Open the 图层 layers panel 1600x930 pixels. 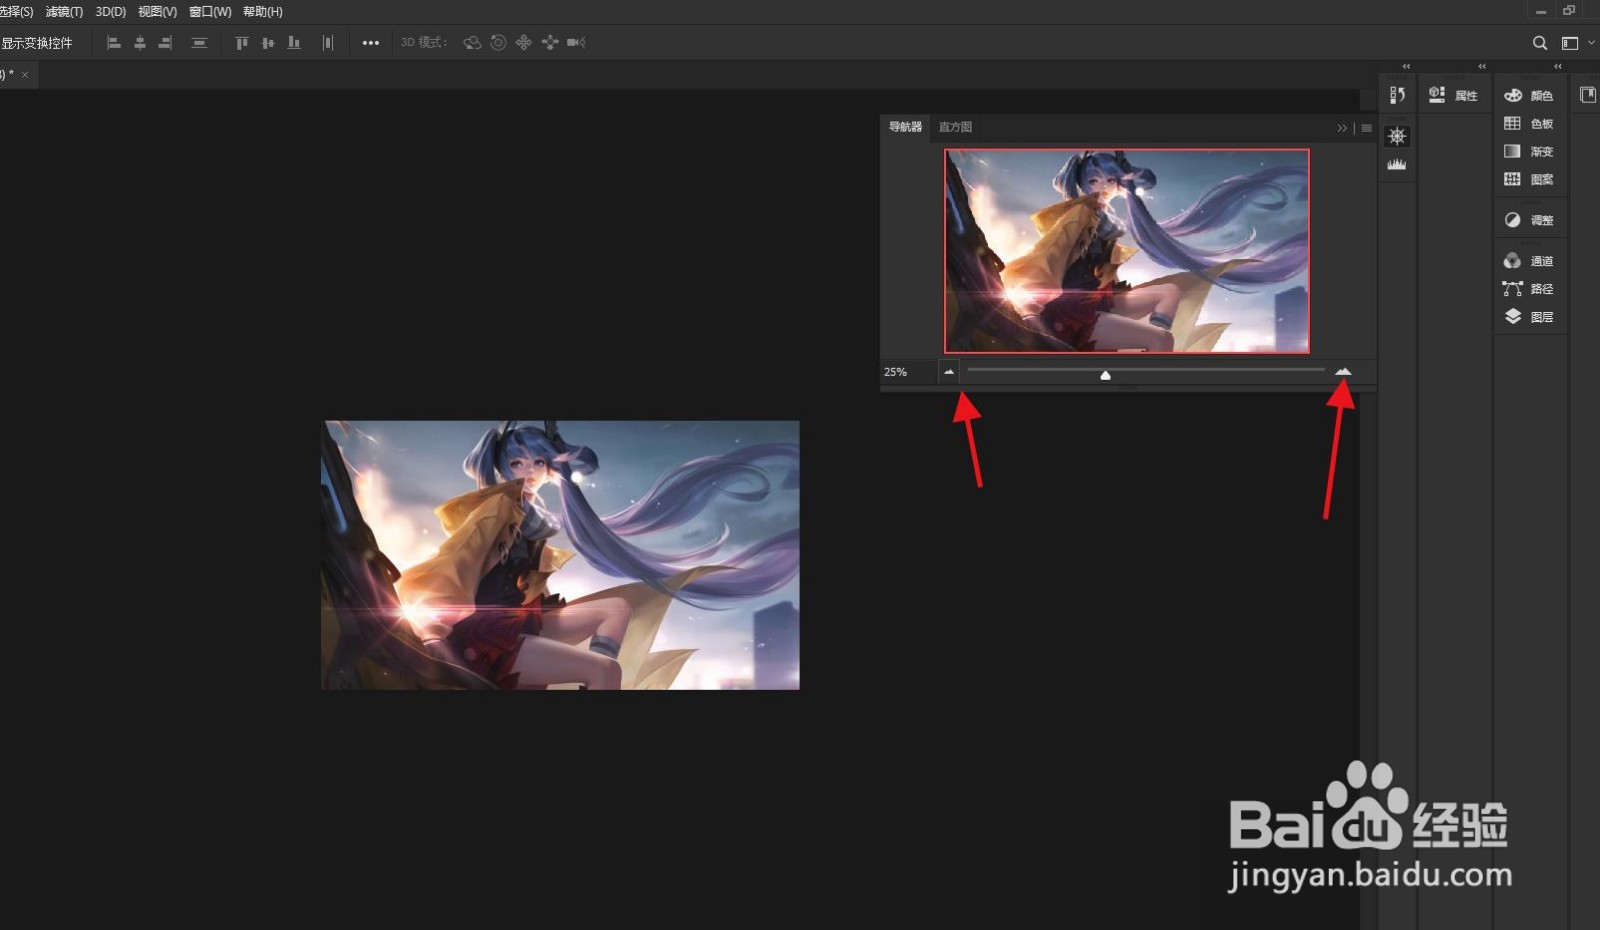pos(1529,317)
